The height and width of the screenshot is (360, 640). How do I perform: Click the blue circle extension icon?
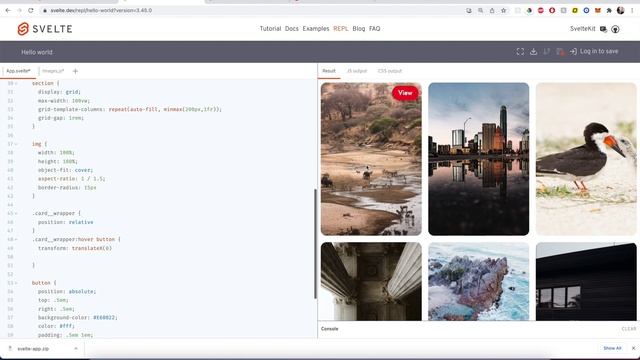click(586, 11)
